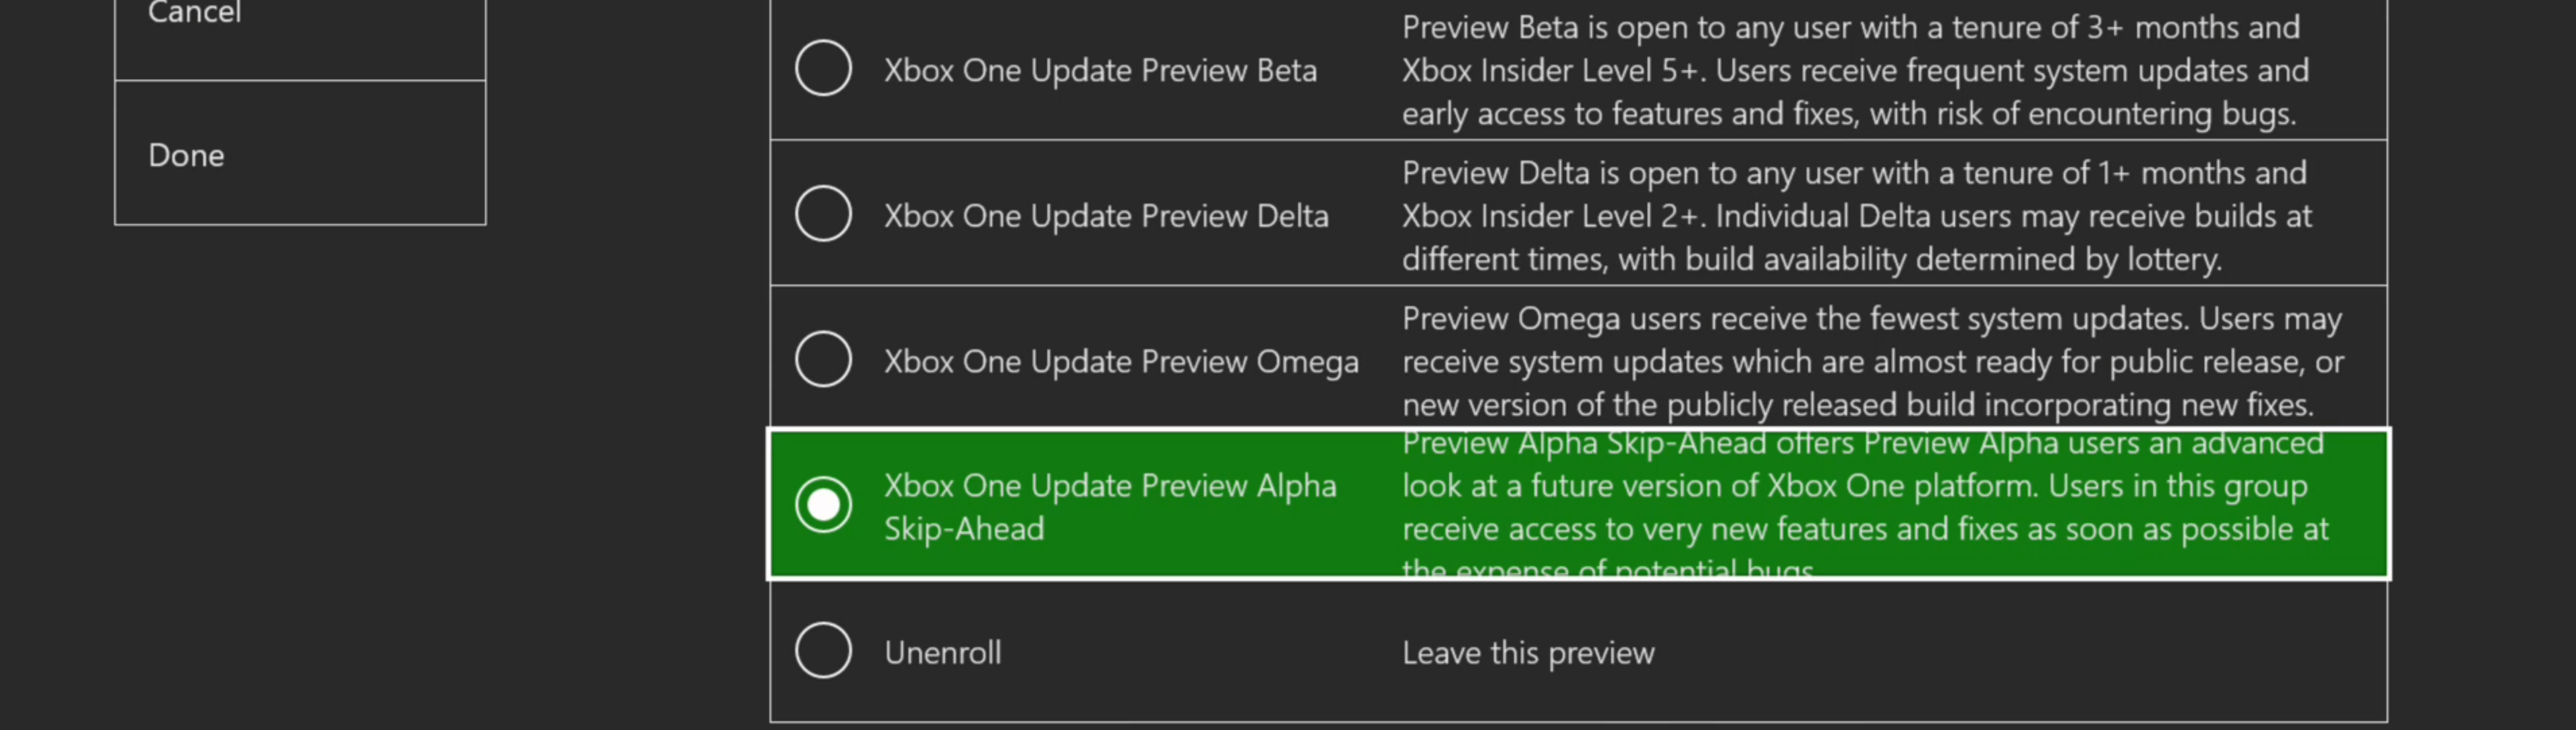
Task: Click the "Xbox One Update Preview Omega" label
Action: click(x=1121, y=361)
